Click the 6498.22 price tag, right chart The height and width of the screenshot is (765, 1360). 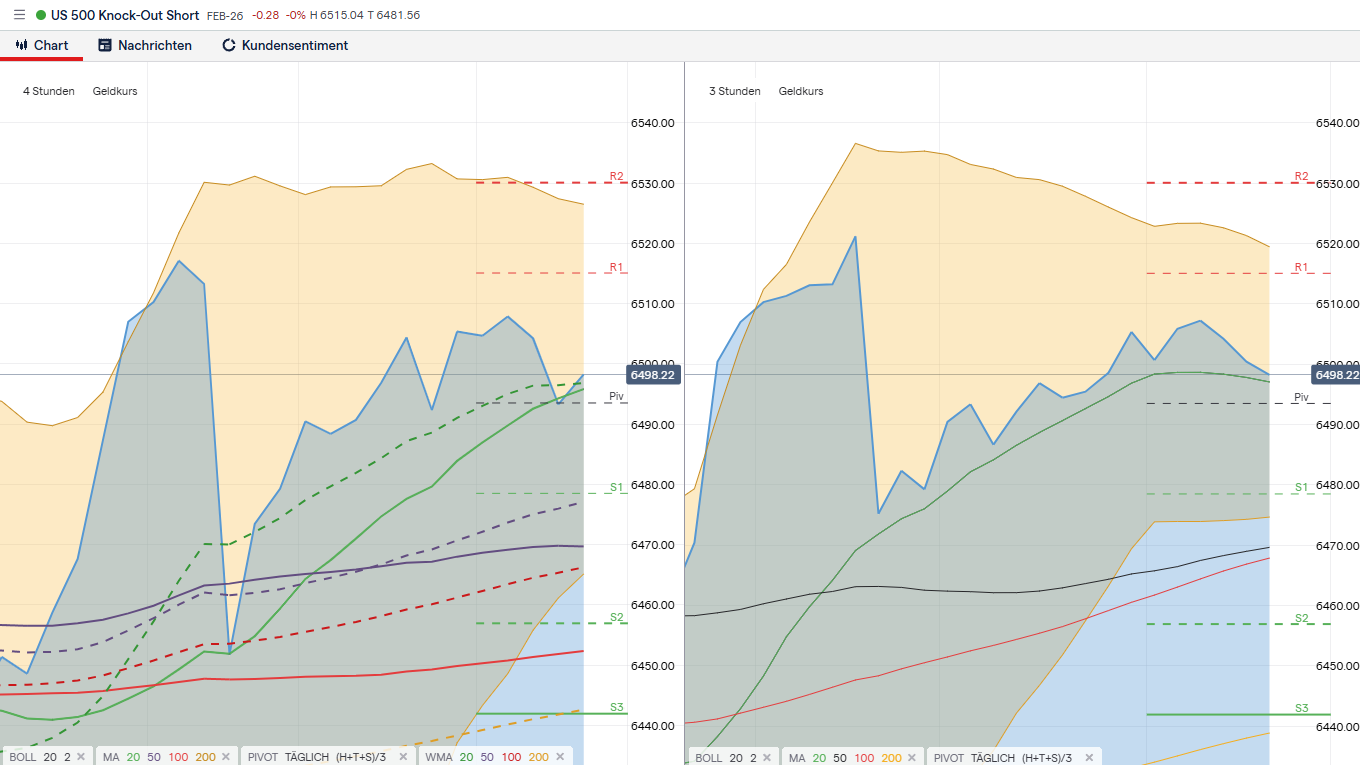point(1336,375)
